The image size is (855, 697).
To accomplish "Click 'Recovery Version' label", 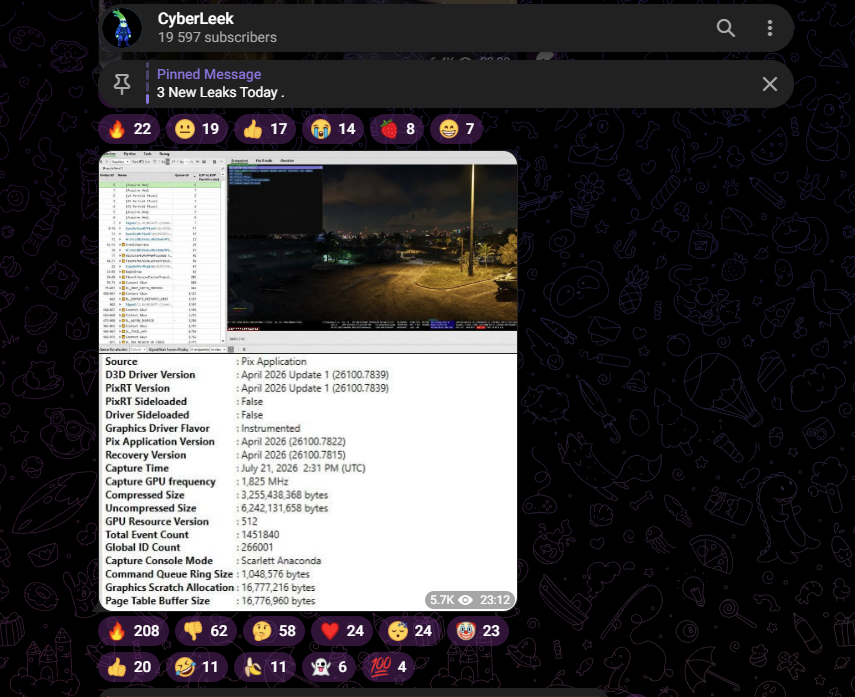I will (x=146, y=455).
